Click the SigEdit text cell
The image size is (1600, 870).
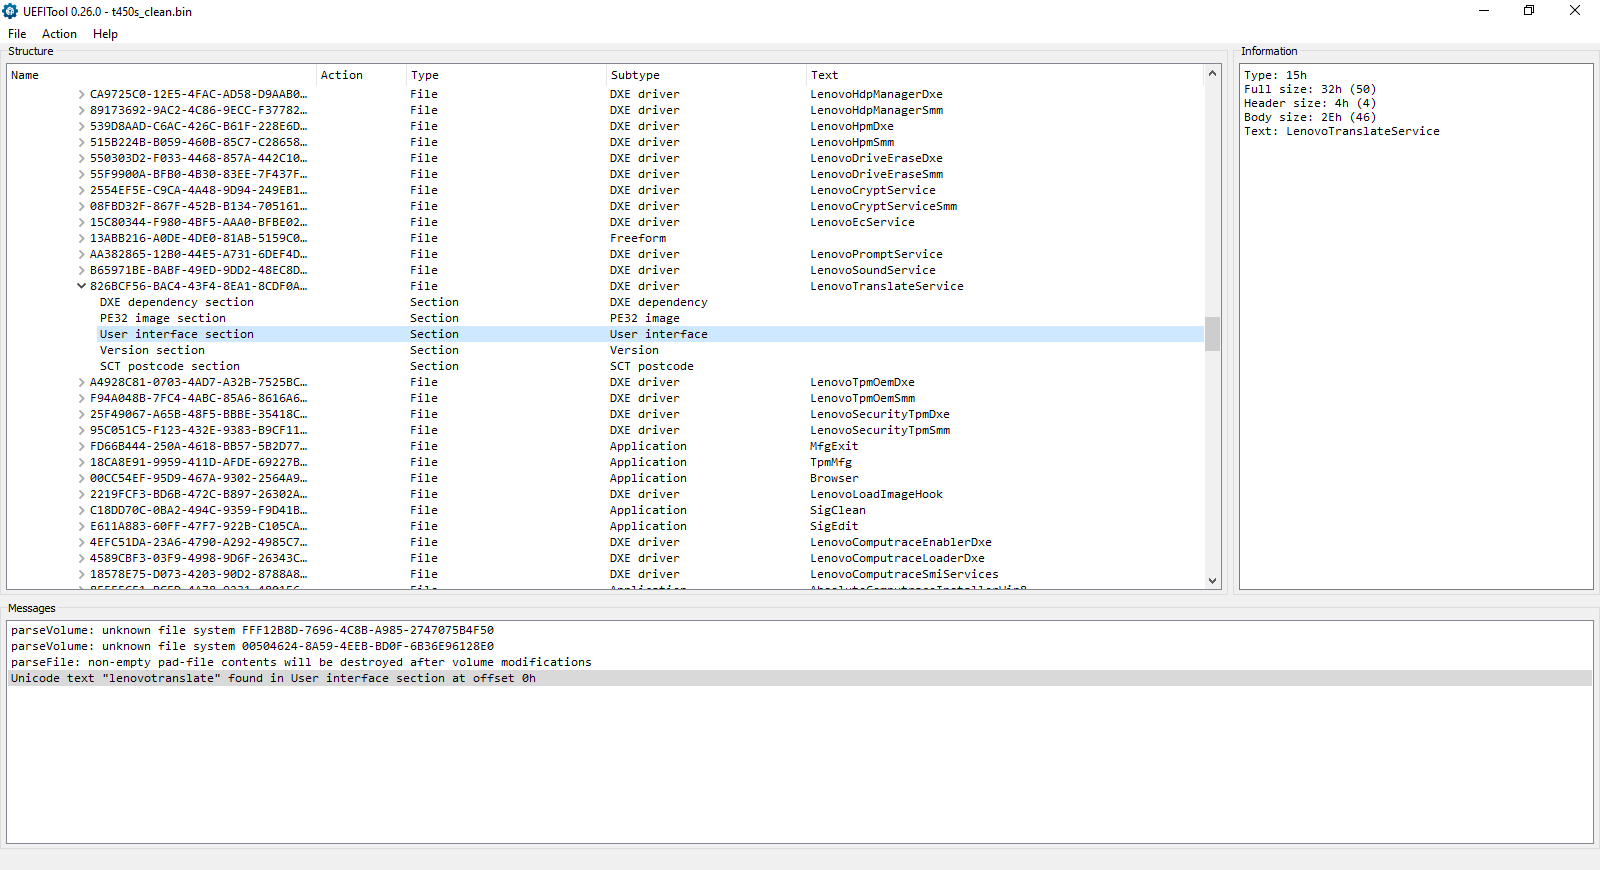[834, 526]
